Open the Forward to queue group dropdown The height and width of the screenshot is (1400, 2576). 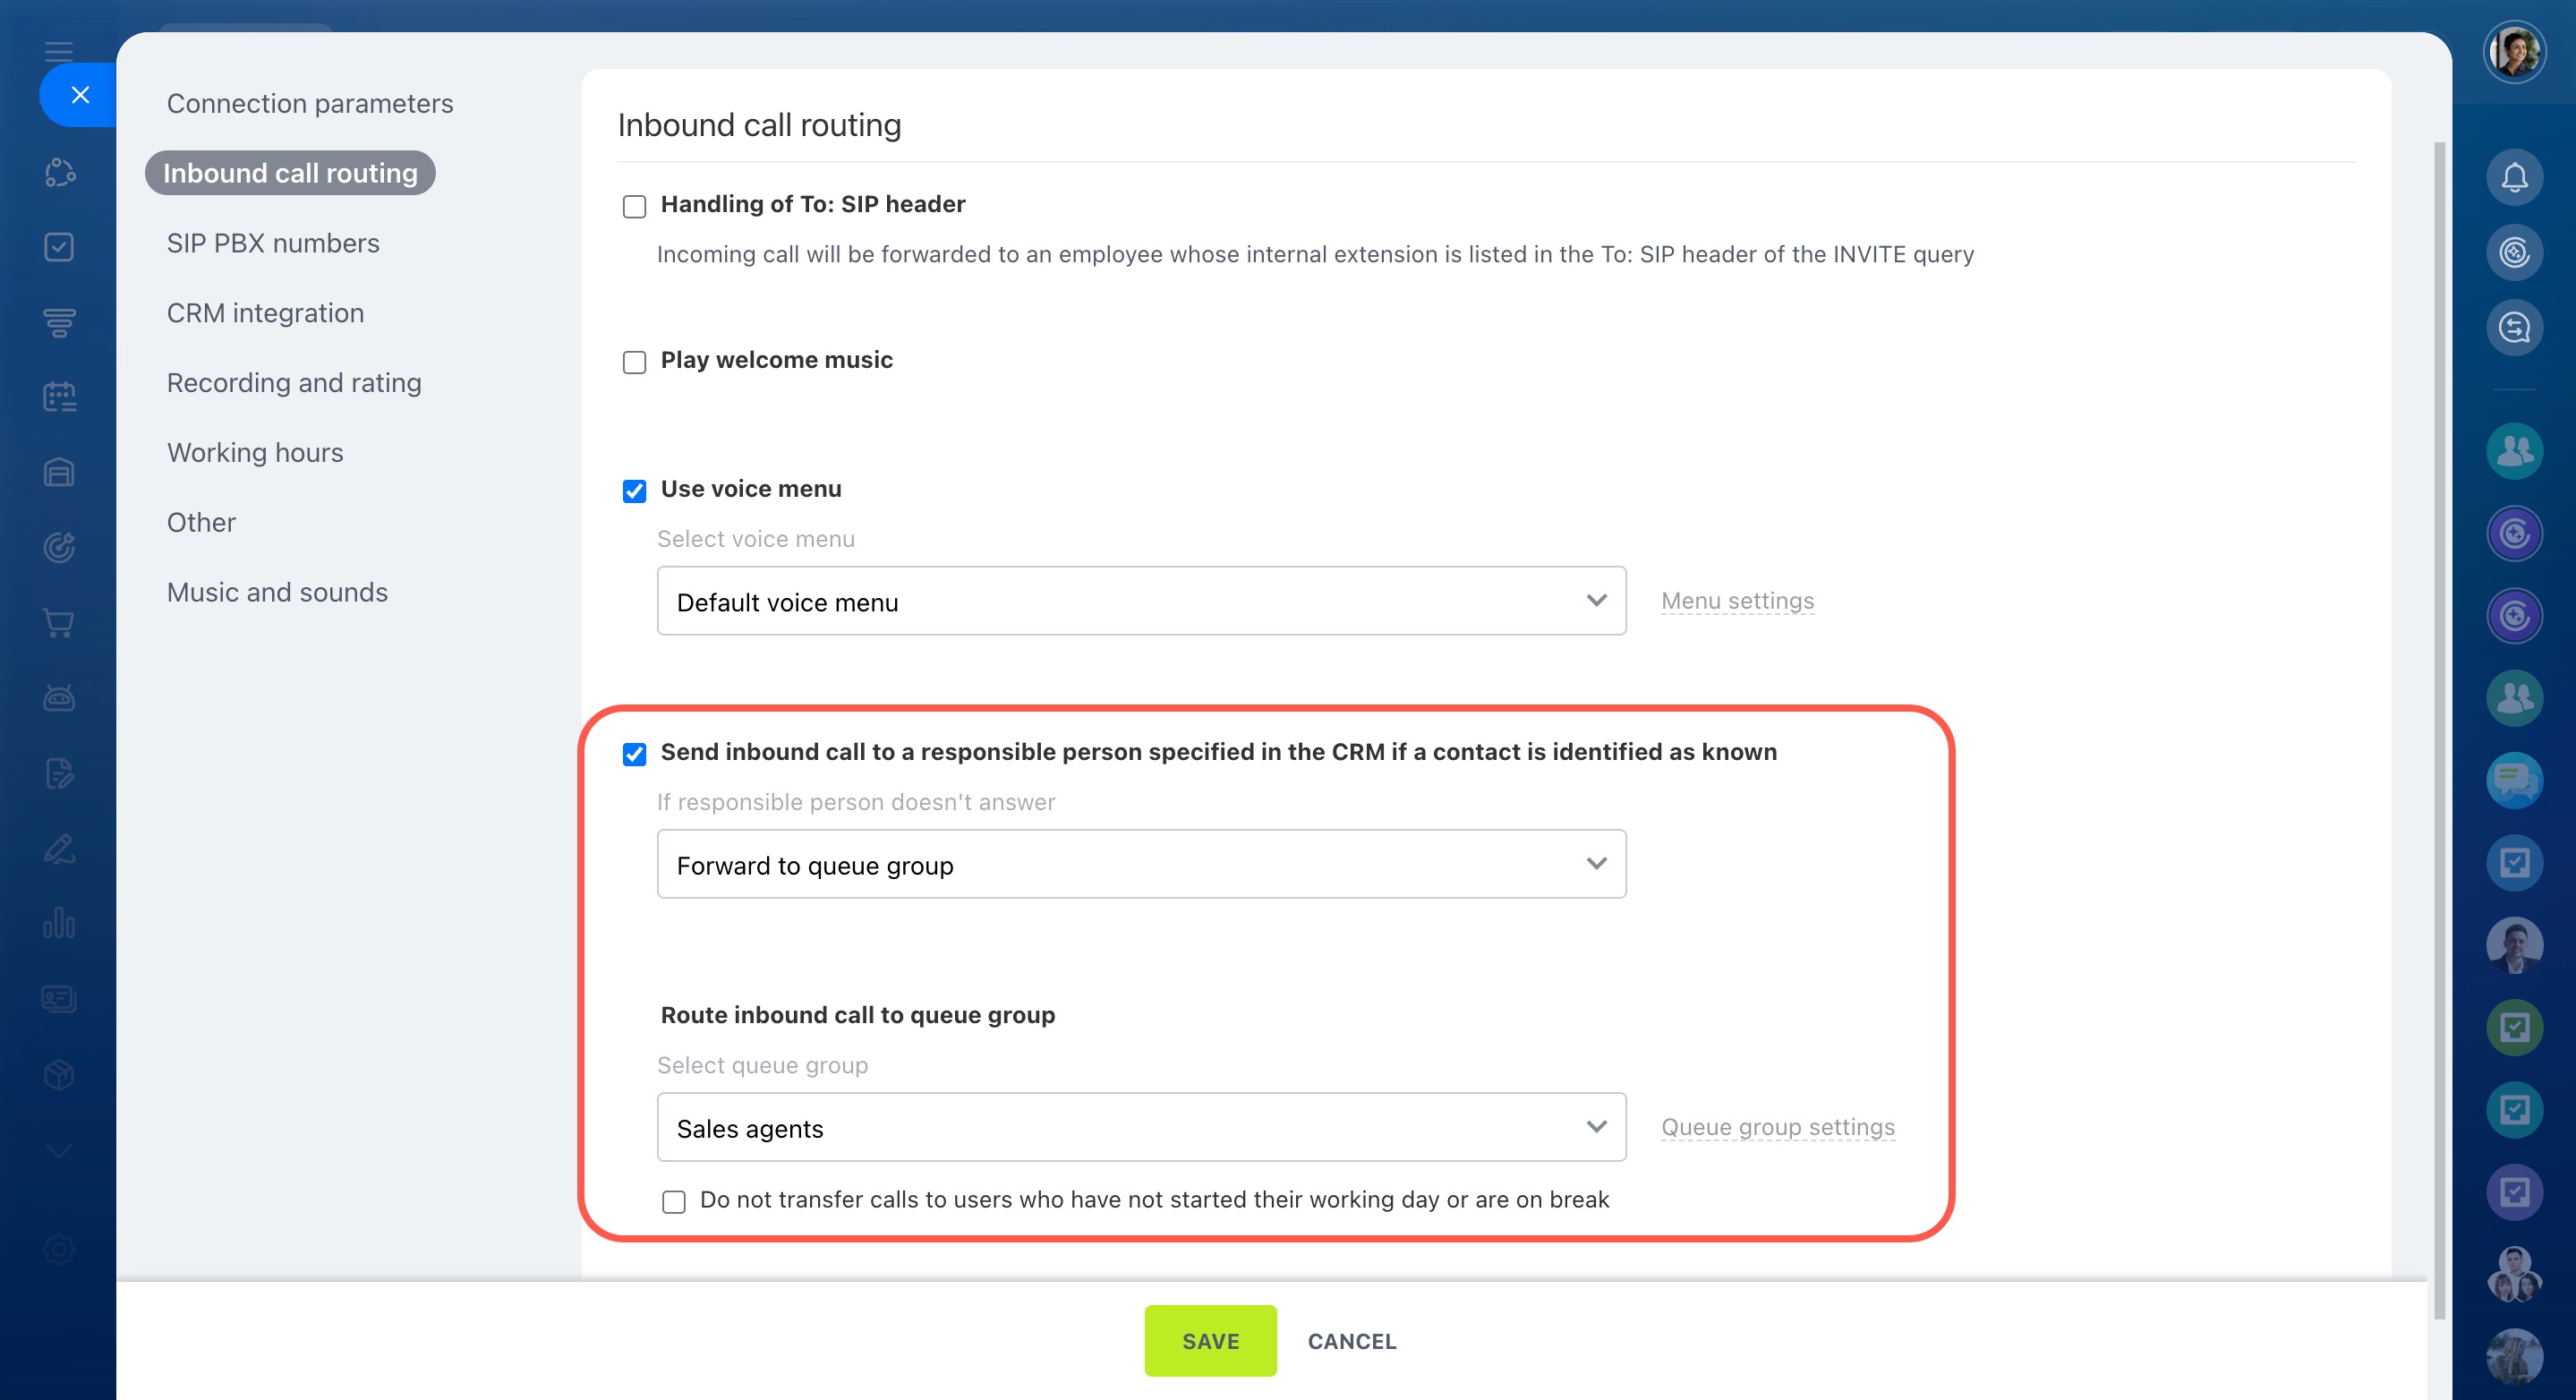1140,864
